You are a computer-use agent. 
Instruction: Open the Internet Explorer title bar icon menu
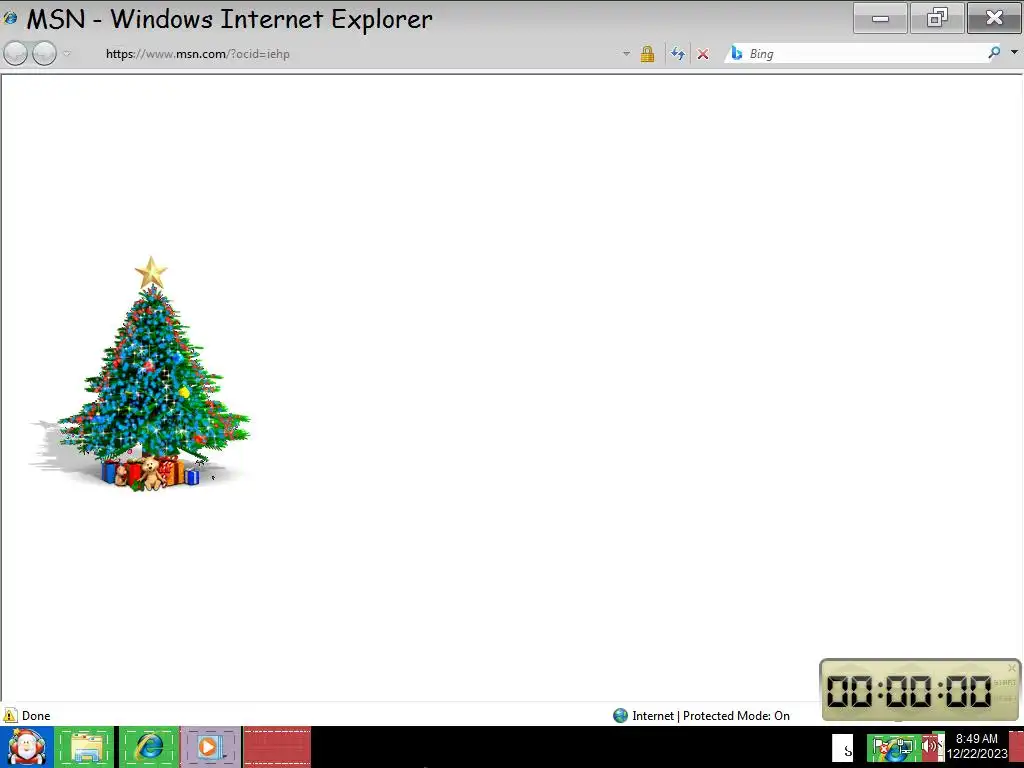[10, 18]
